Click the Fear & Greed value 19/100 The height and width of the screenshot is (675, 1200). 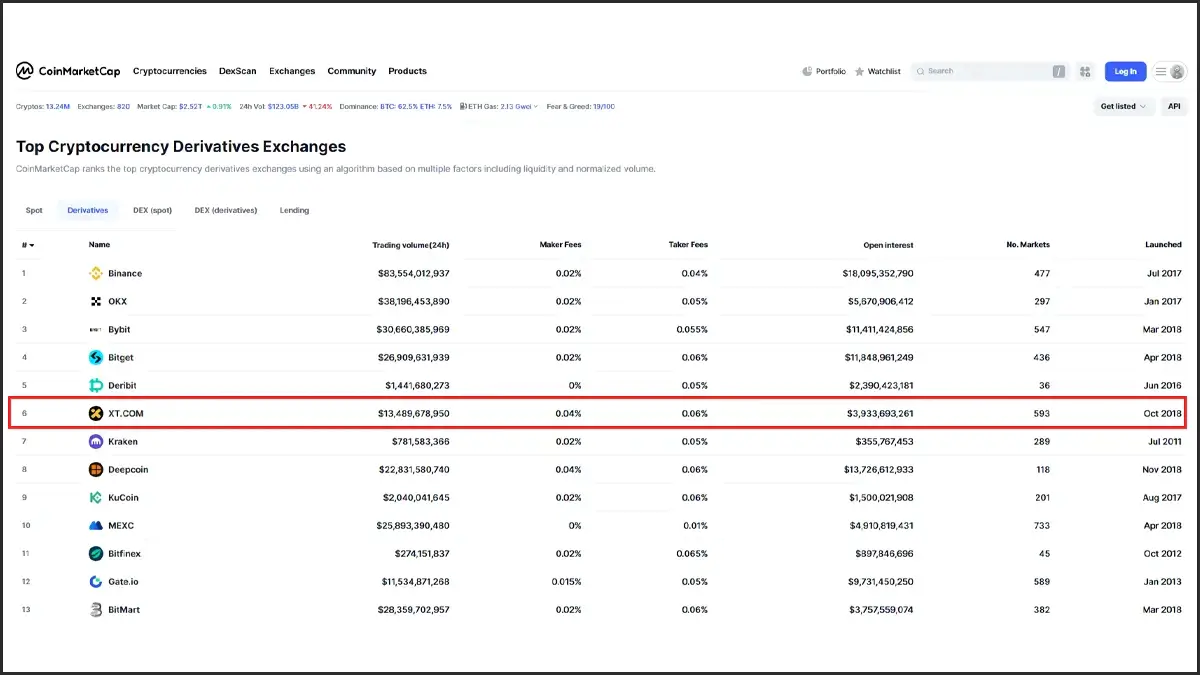[x=604, y=106]
